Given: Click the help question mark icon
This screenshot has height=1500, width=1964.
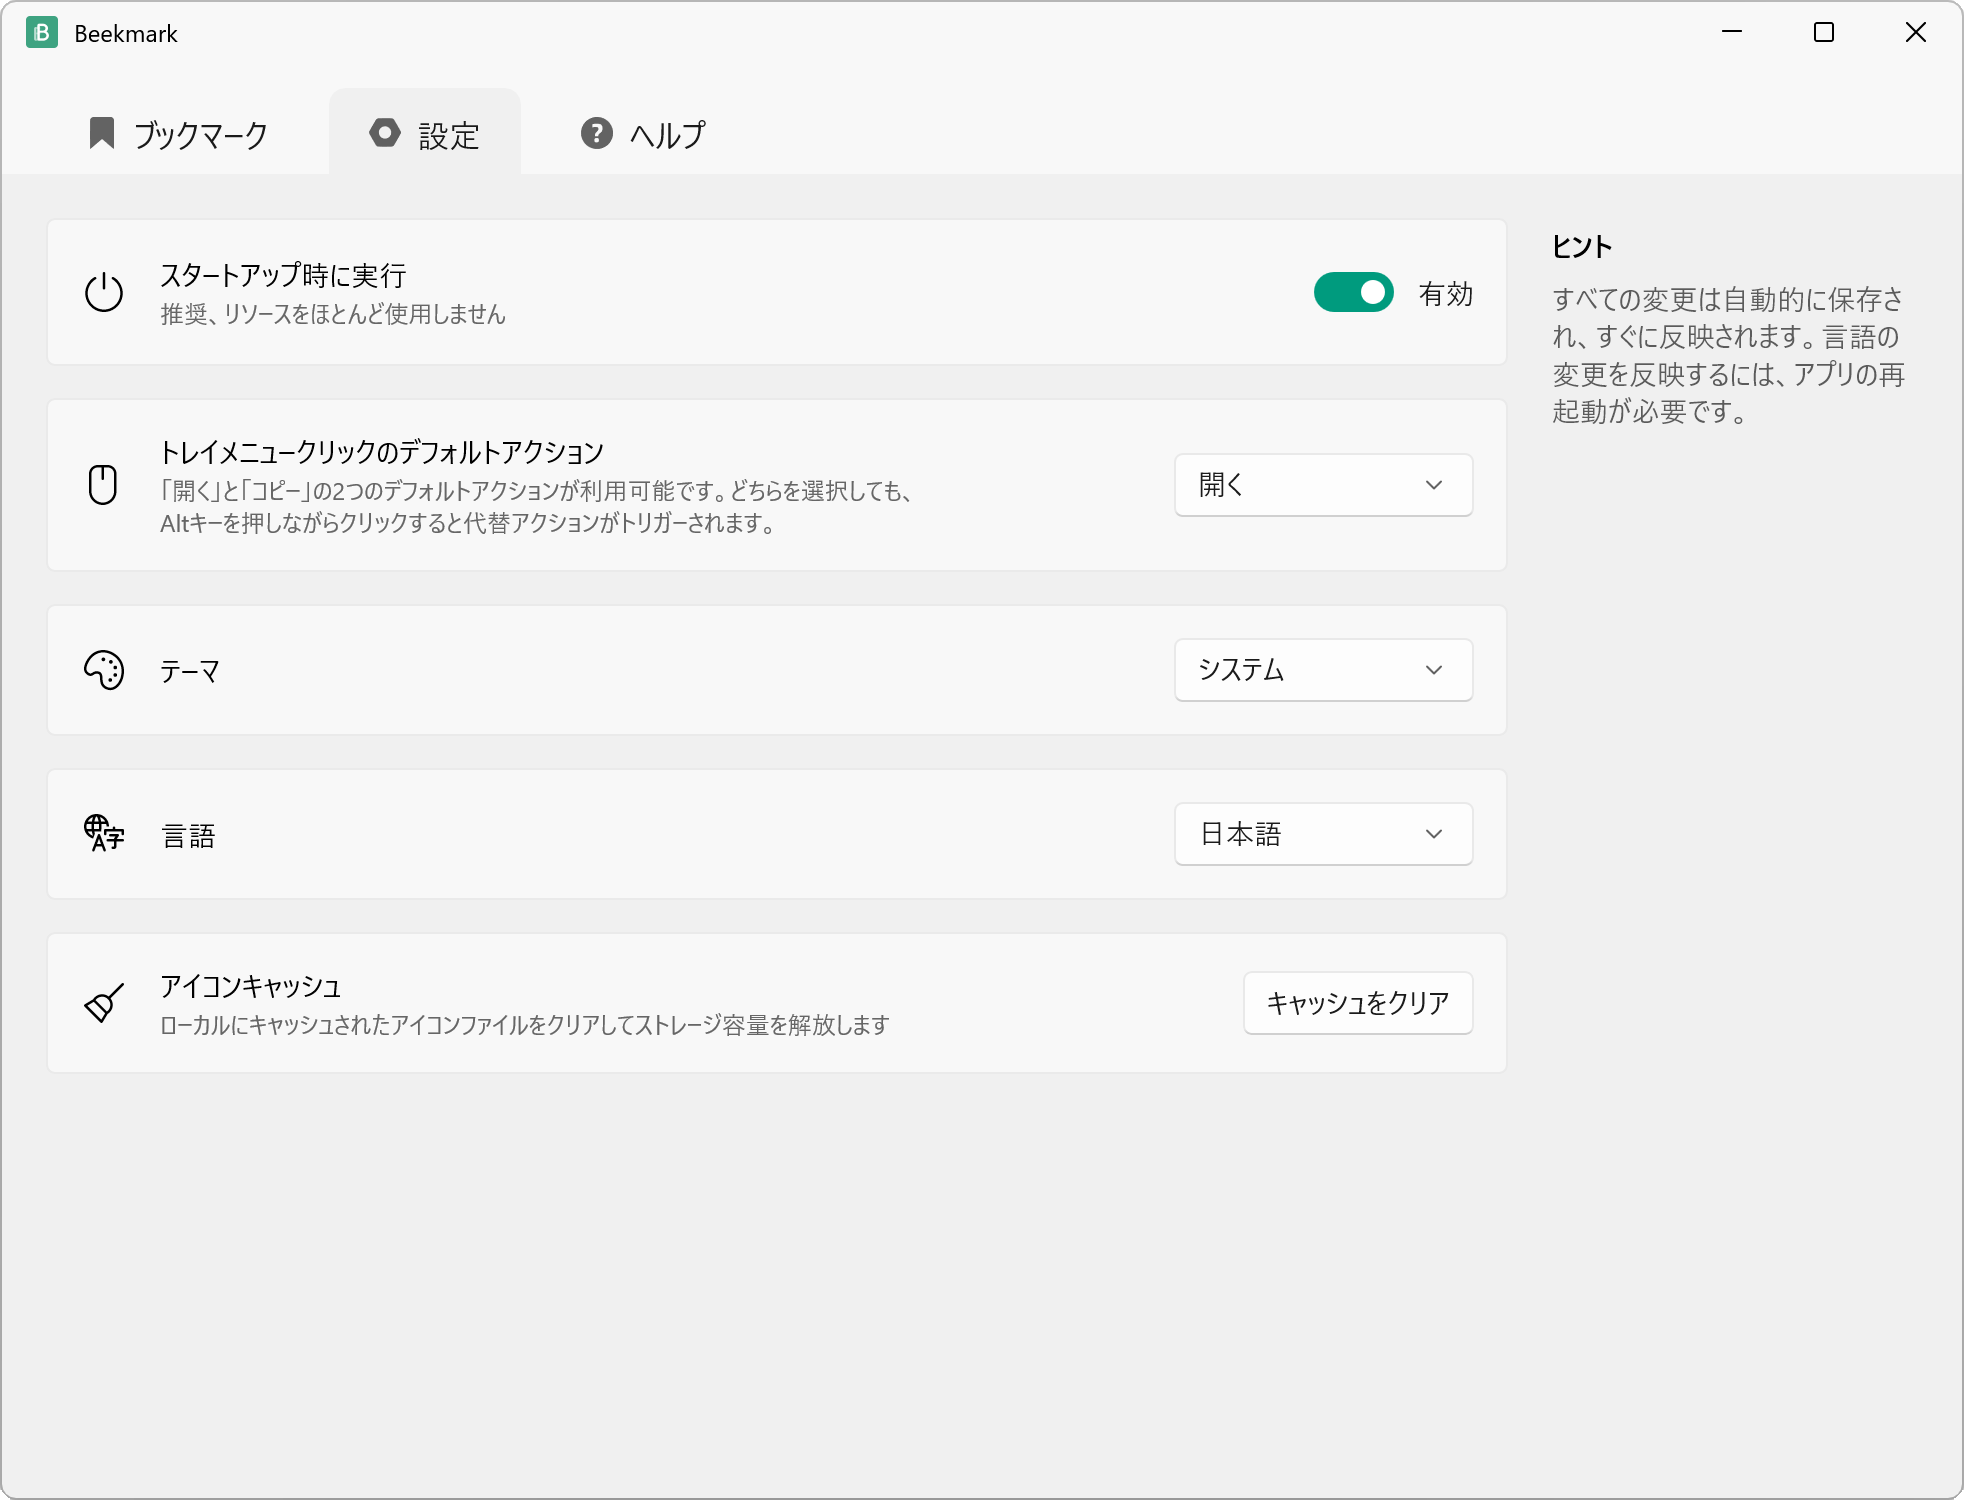Looking at the screenshot, I should [x=597, y=133].
